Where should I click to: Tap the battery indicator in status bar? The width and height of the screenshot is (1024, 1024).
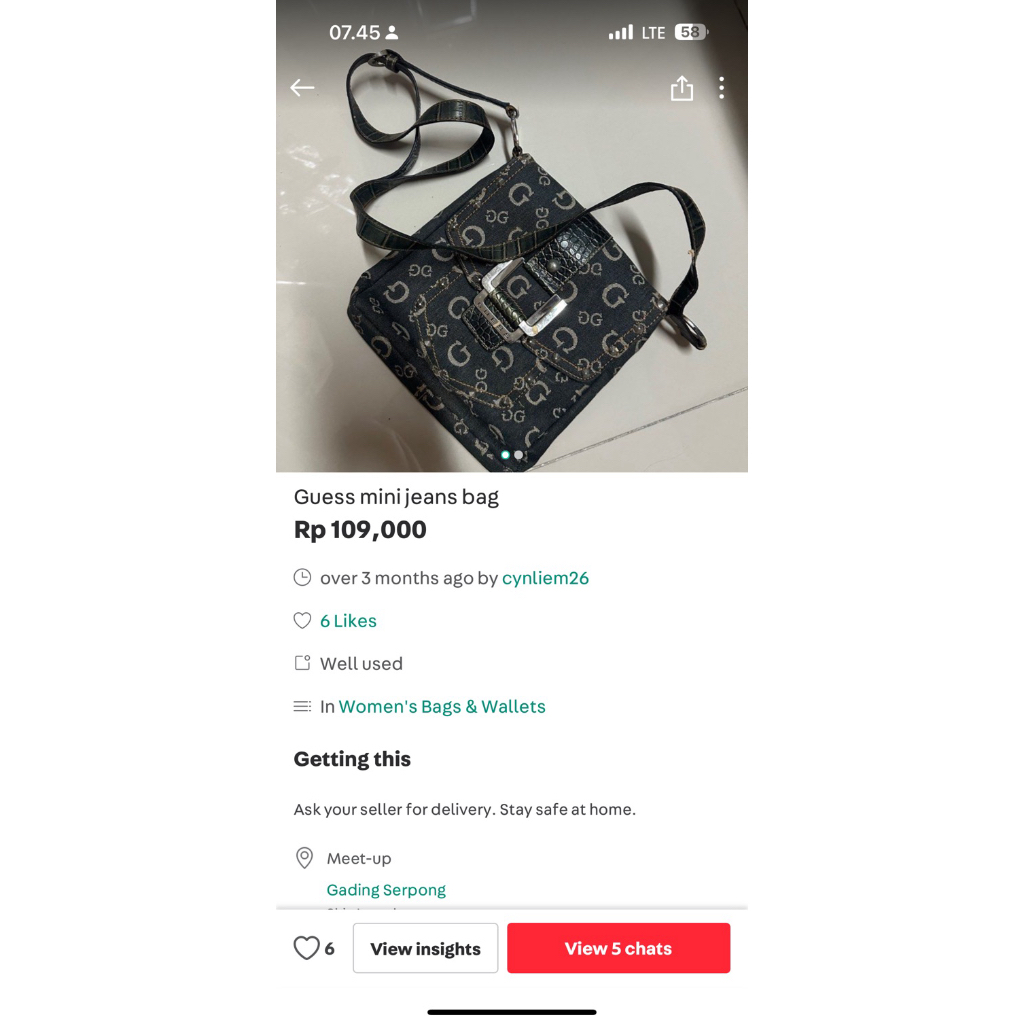point(691,32)
